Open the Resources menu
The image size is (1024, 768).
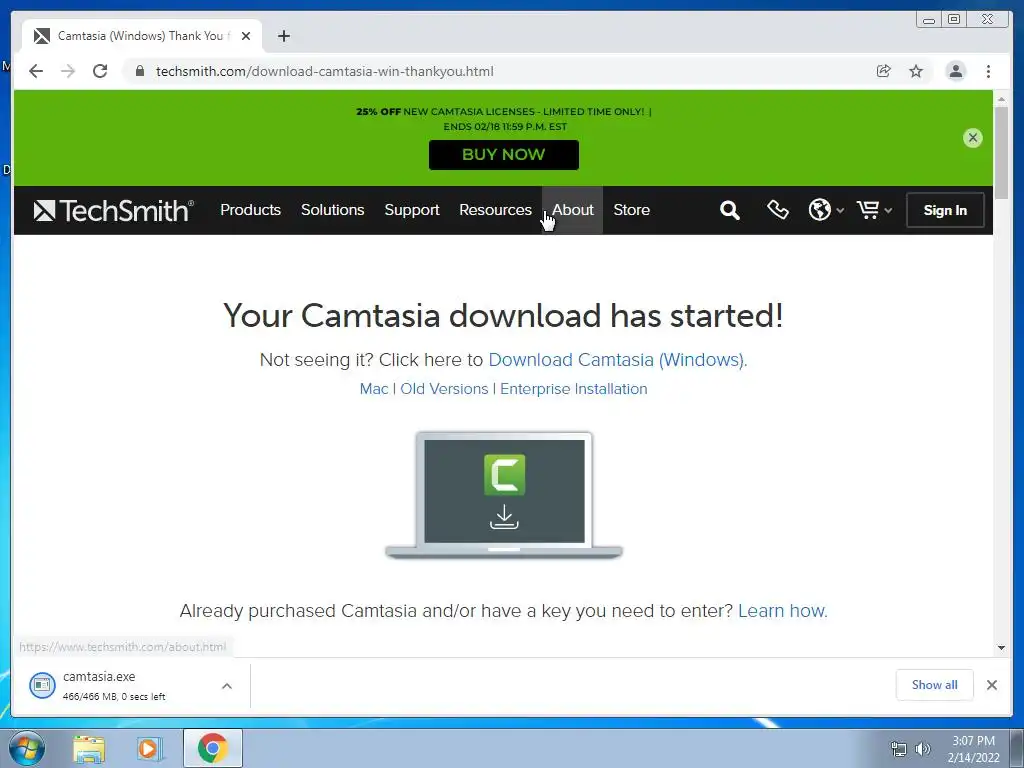(496, 210)
